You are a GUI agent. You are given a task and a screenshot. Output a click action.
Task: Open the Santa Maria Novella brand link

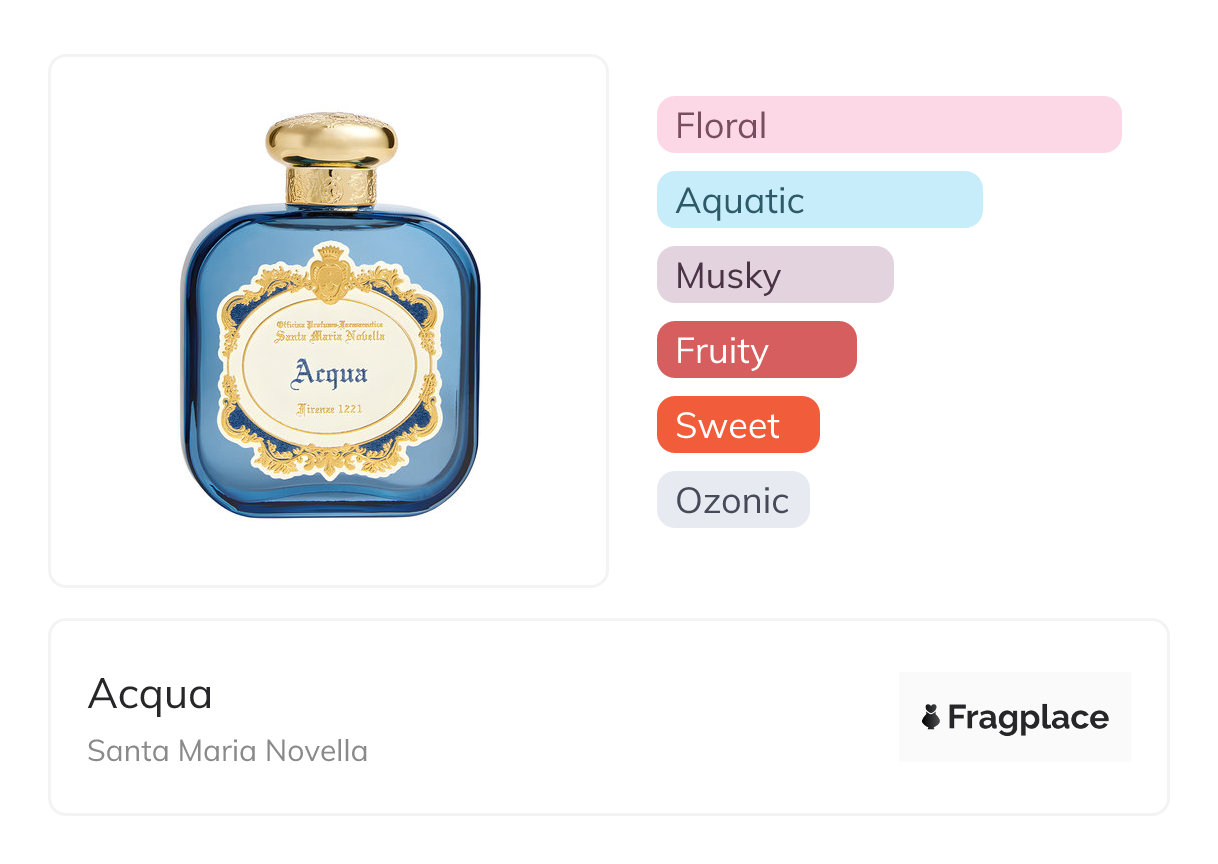[x=227, y=751]
